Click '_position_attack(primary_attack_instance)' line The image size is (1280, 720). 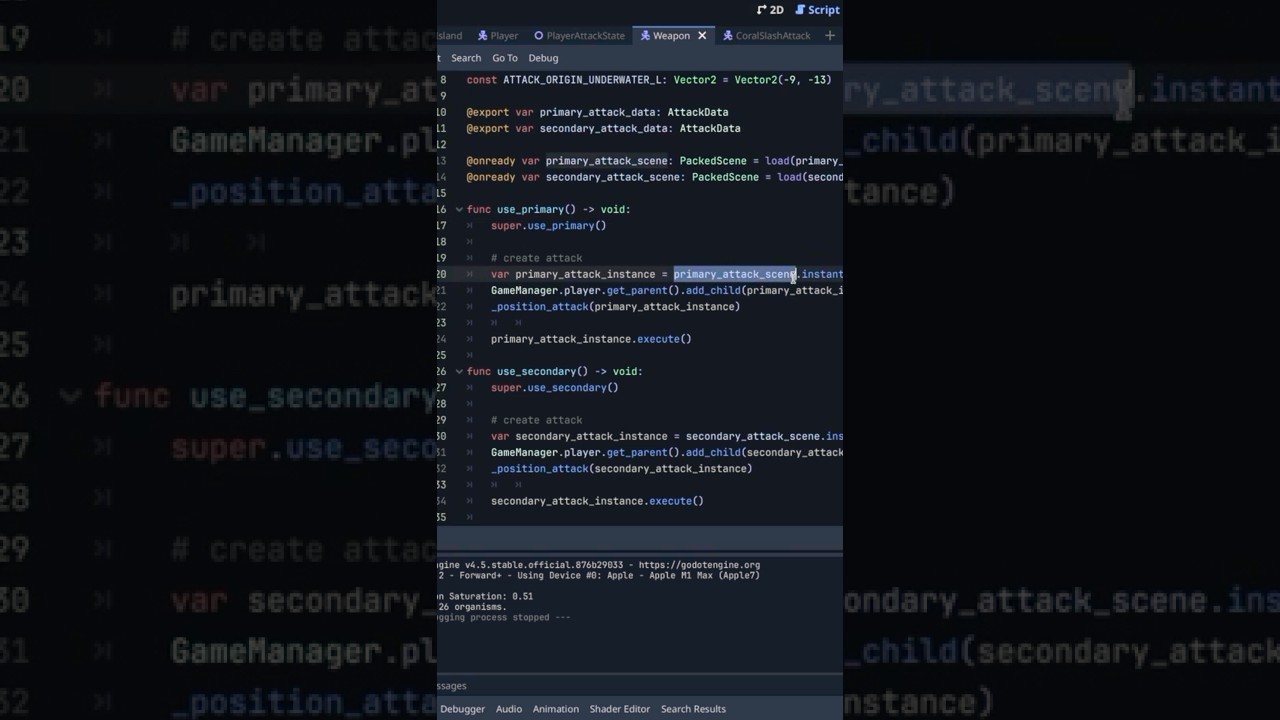[x=615, y=307]
